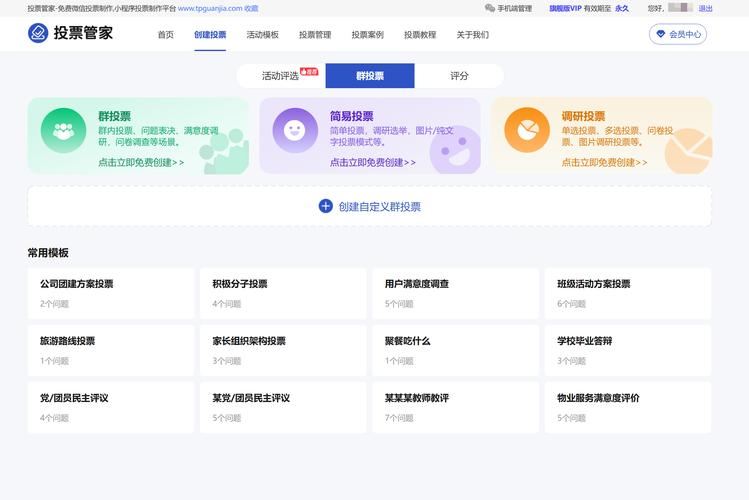Image resolution: width=749 pixels, height=500 pixels.
Task: Click the orange 调研投票 pie chart icon
Action: coord(526,129)
